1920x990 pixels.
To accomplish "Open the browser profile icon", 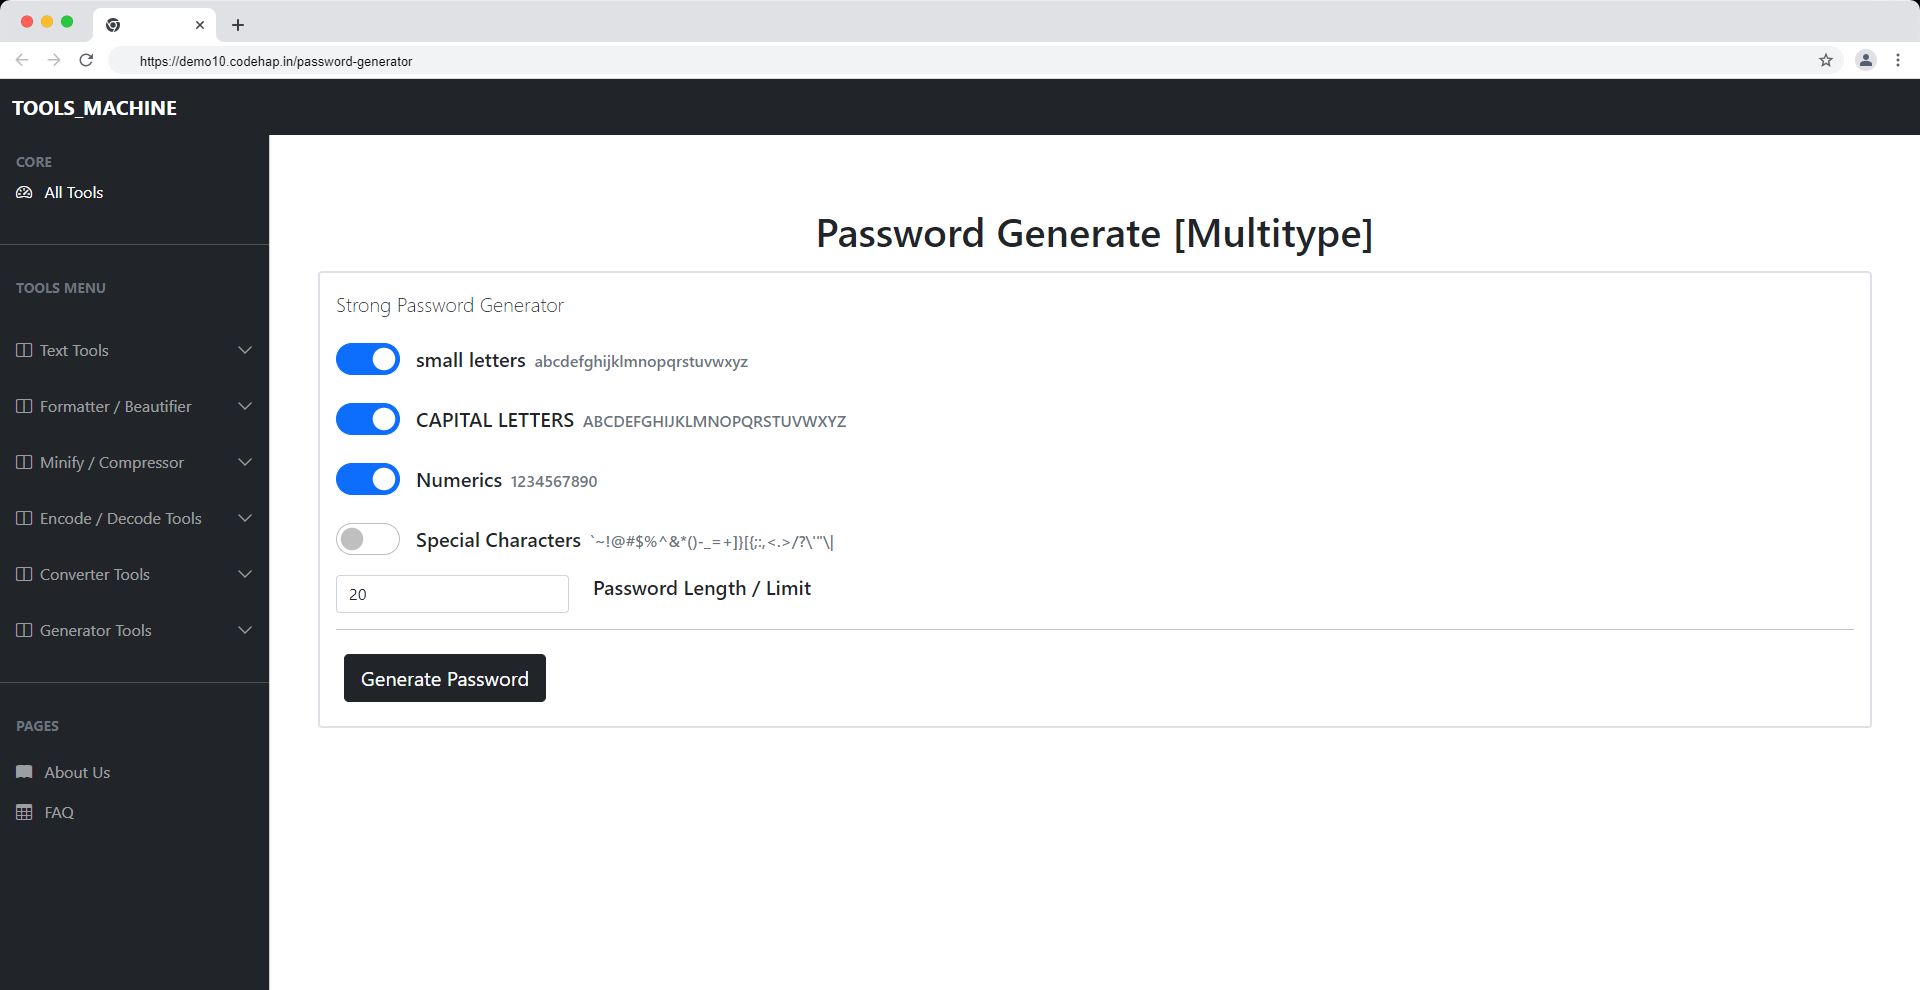I will [x=1866, y=61].
